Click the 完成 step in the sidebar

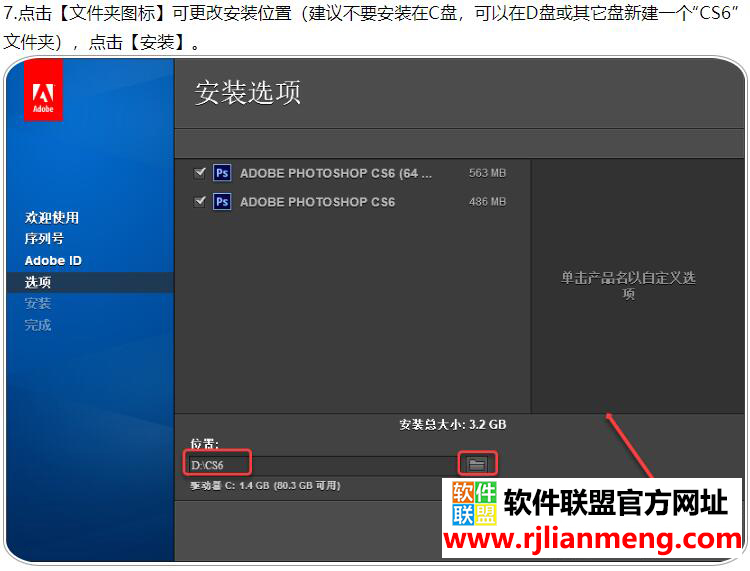tap(38, 326)
